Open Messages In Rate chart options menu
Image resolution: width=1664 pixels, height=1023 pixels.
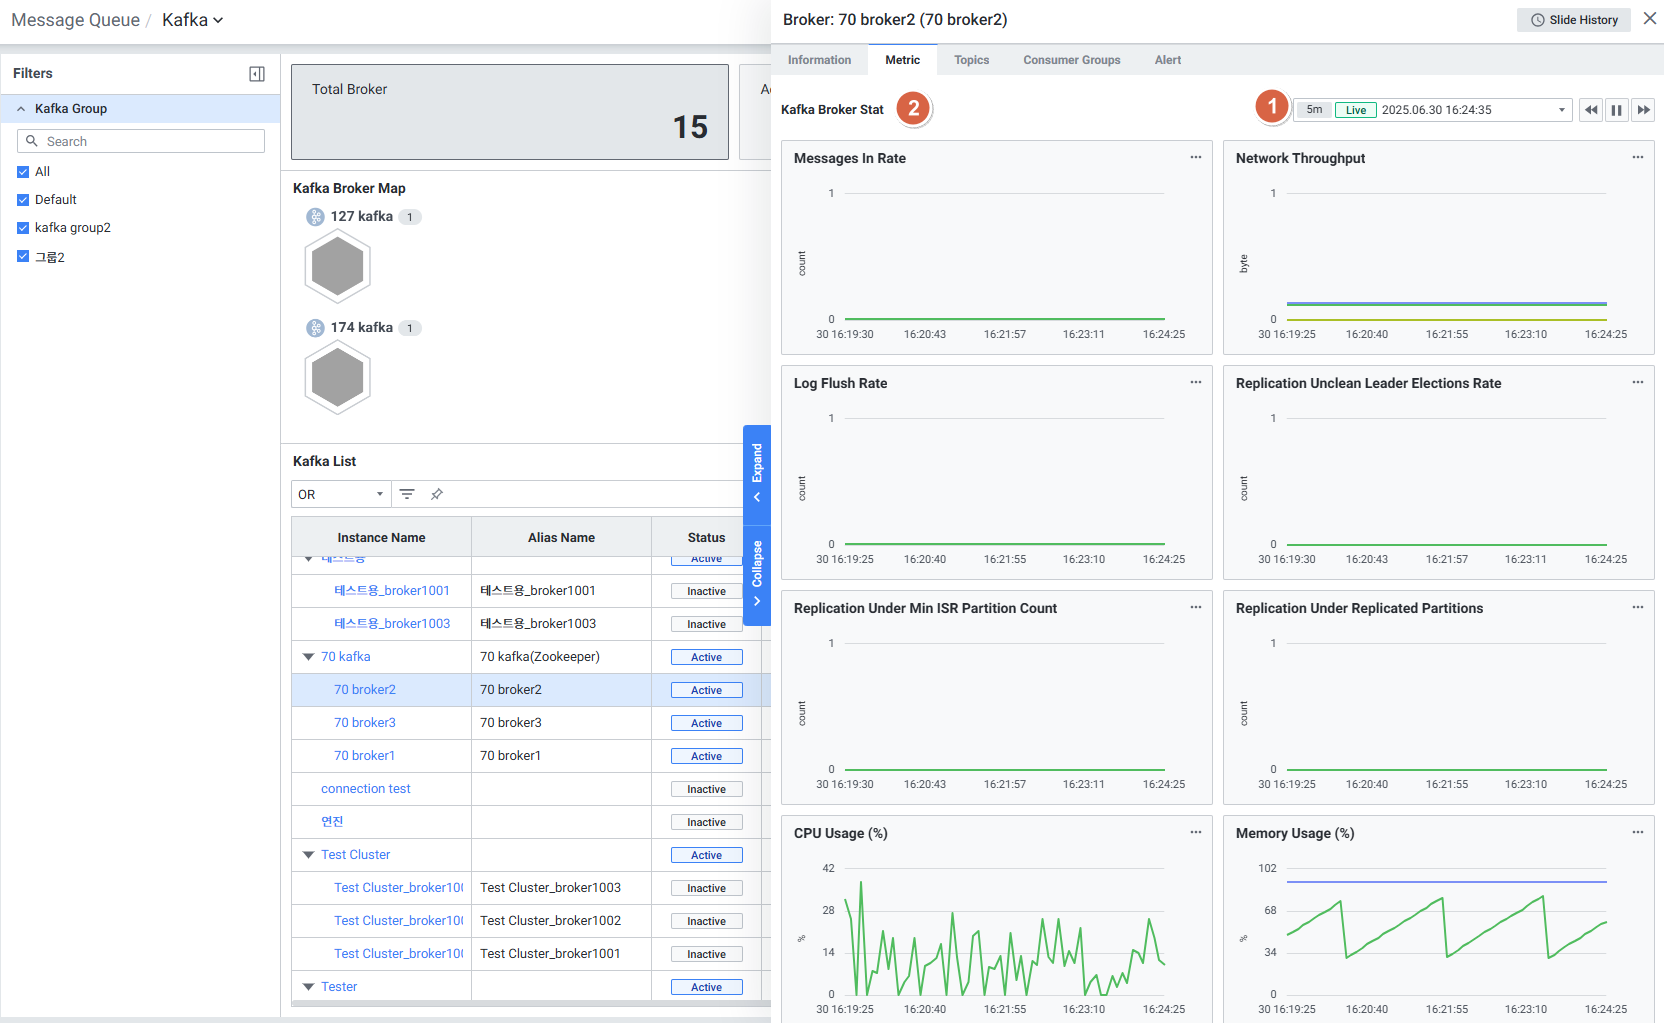[x=1195, y=158]
